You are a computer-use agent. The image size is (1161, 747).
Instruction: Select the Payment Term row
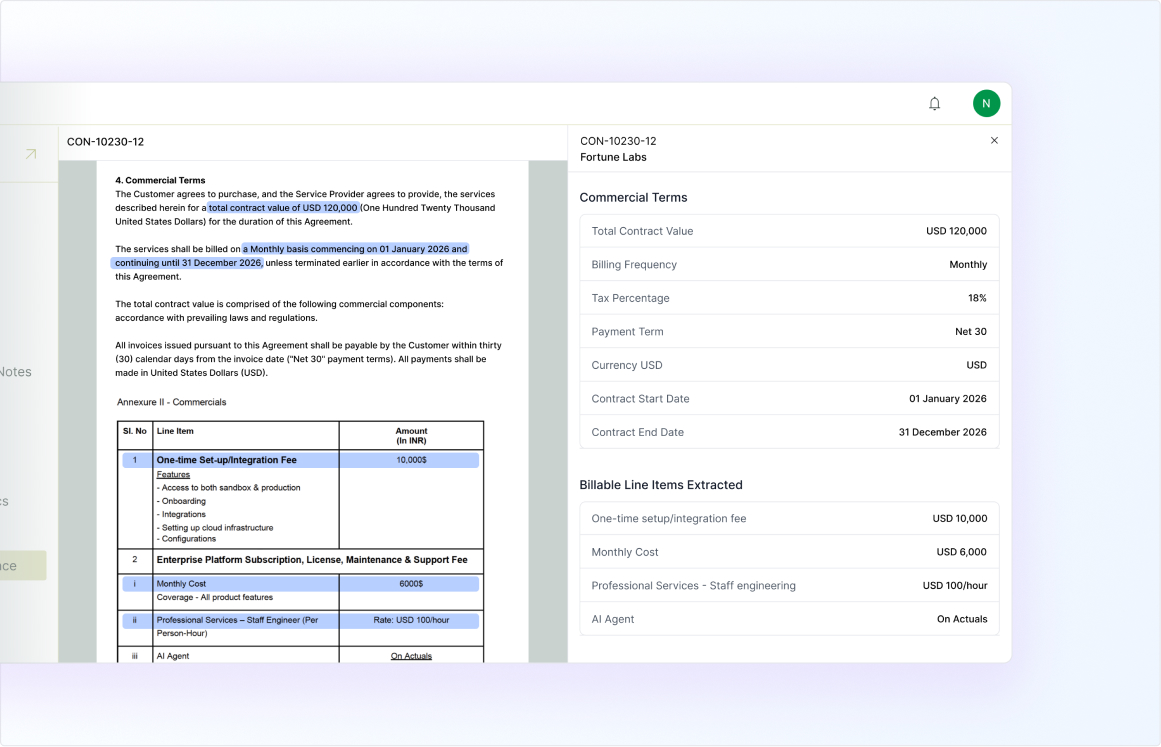pyautogui.click(x=789, y=332)
